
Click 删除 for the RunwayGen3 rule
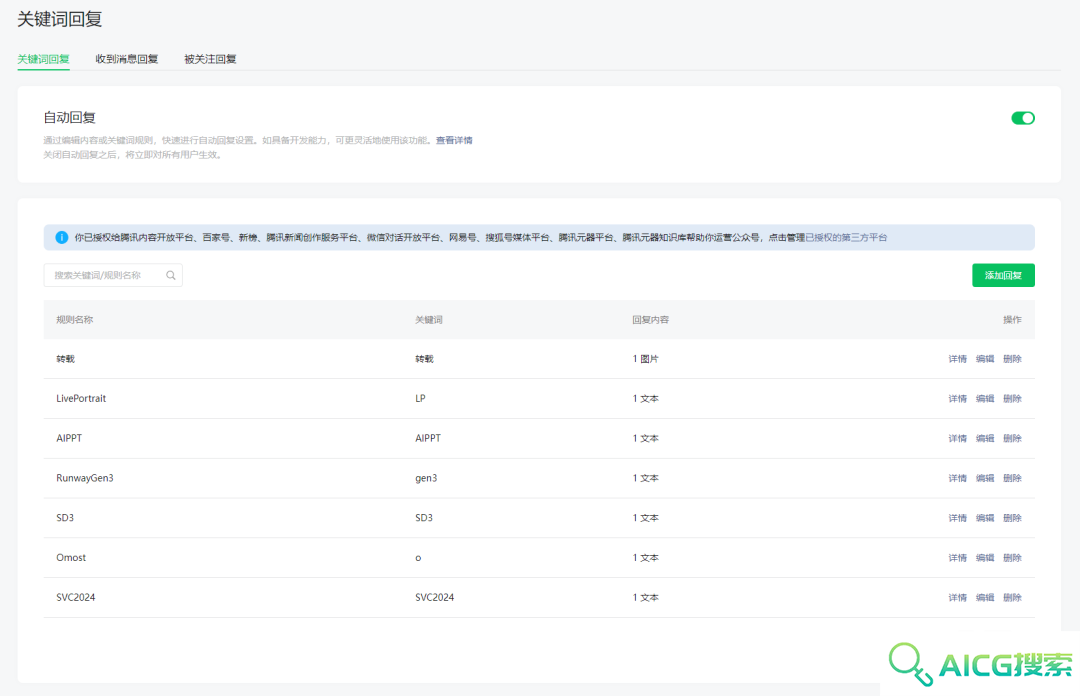click(x=1012, y=478)
